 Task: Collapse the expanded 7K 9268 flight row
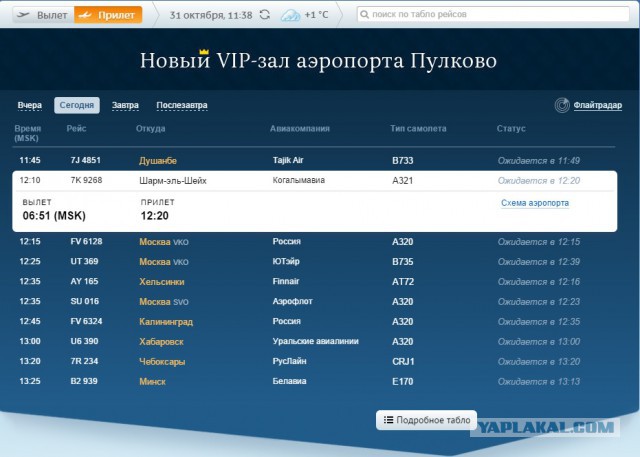click(314, 180)
